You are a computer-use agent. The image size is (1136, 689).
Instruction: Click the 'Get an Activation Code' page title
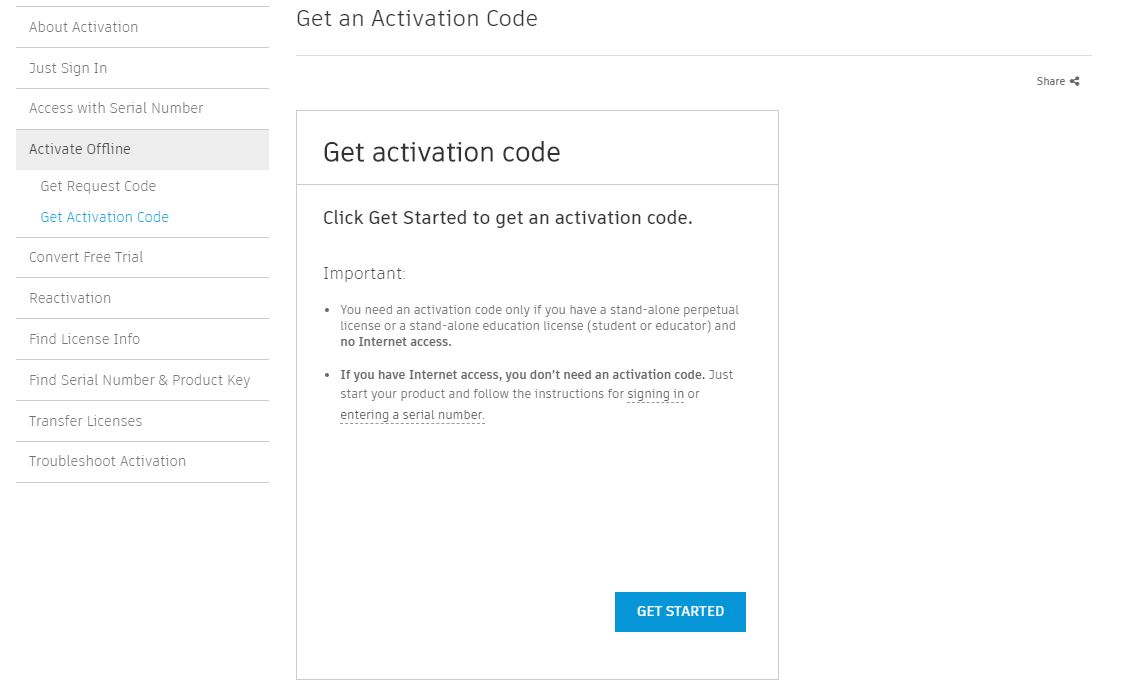[417, 18]
